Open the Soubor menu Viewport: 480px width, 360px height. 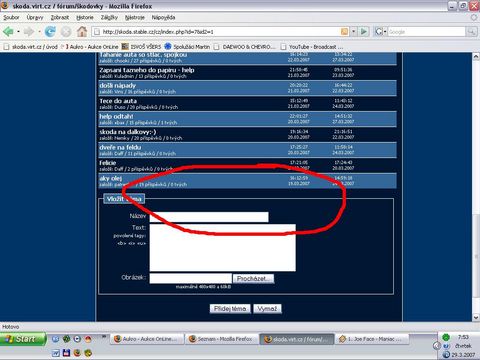coord(11,17)
